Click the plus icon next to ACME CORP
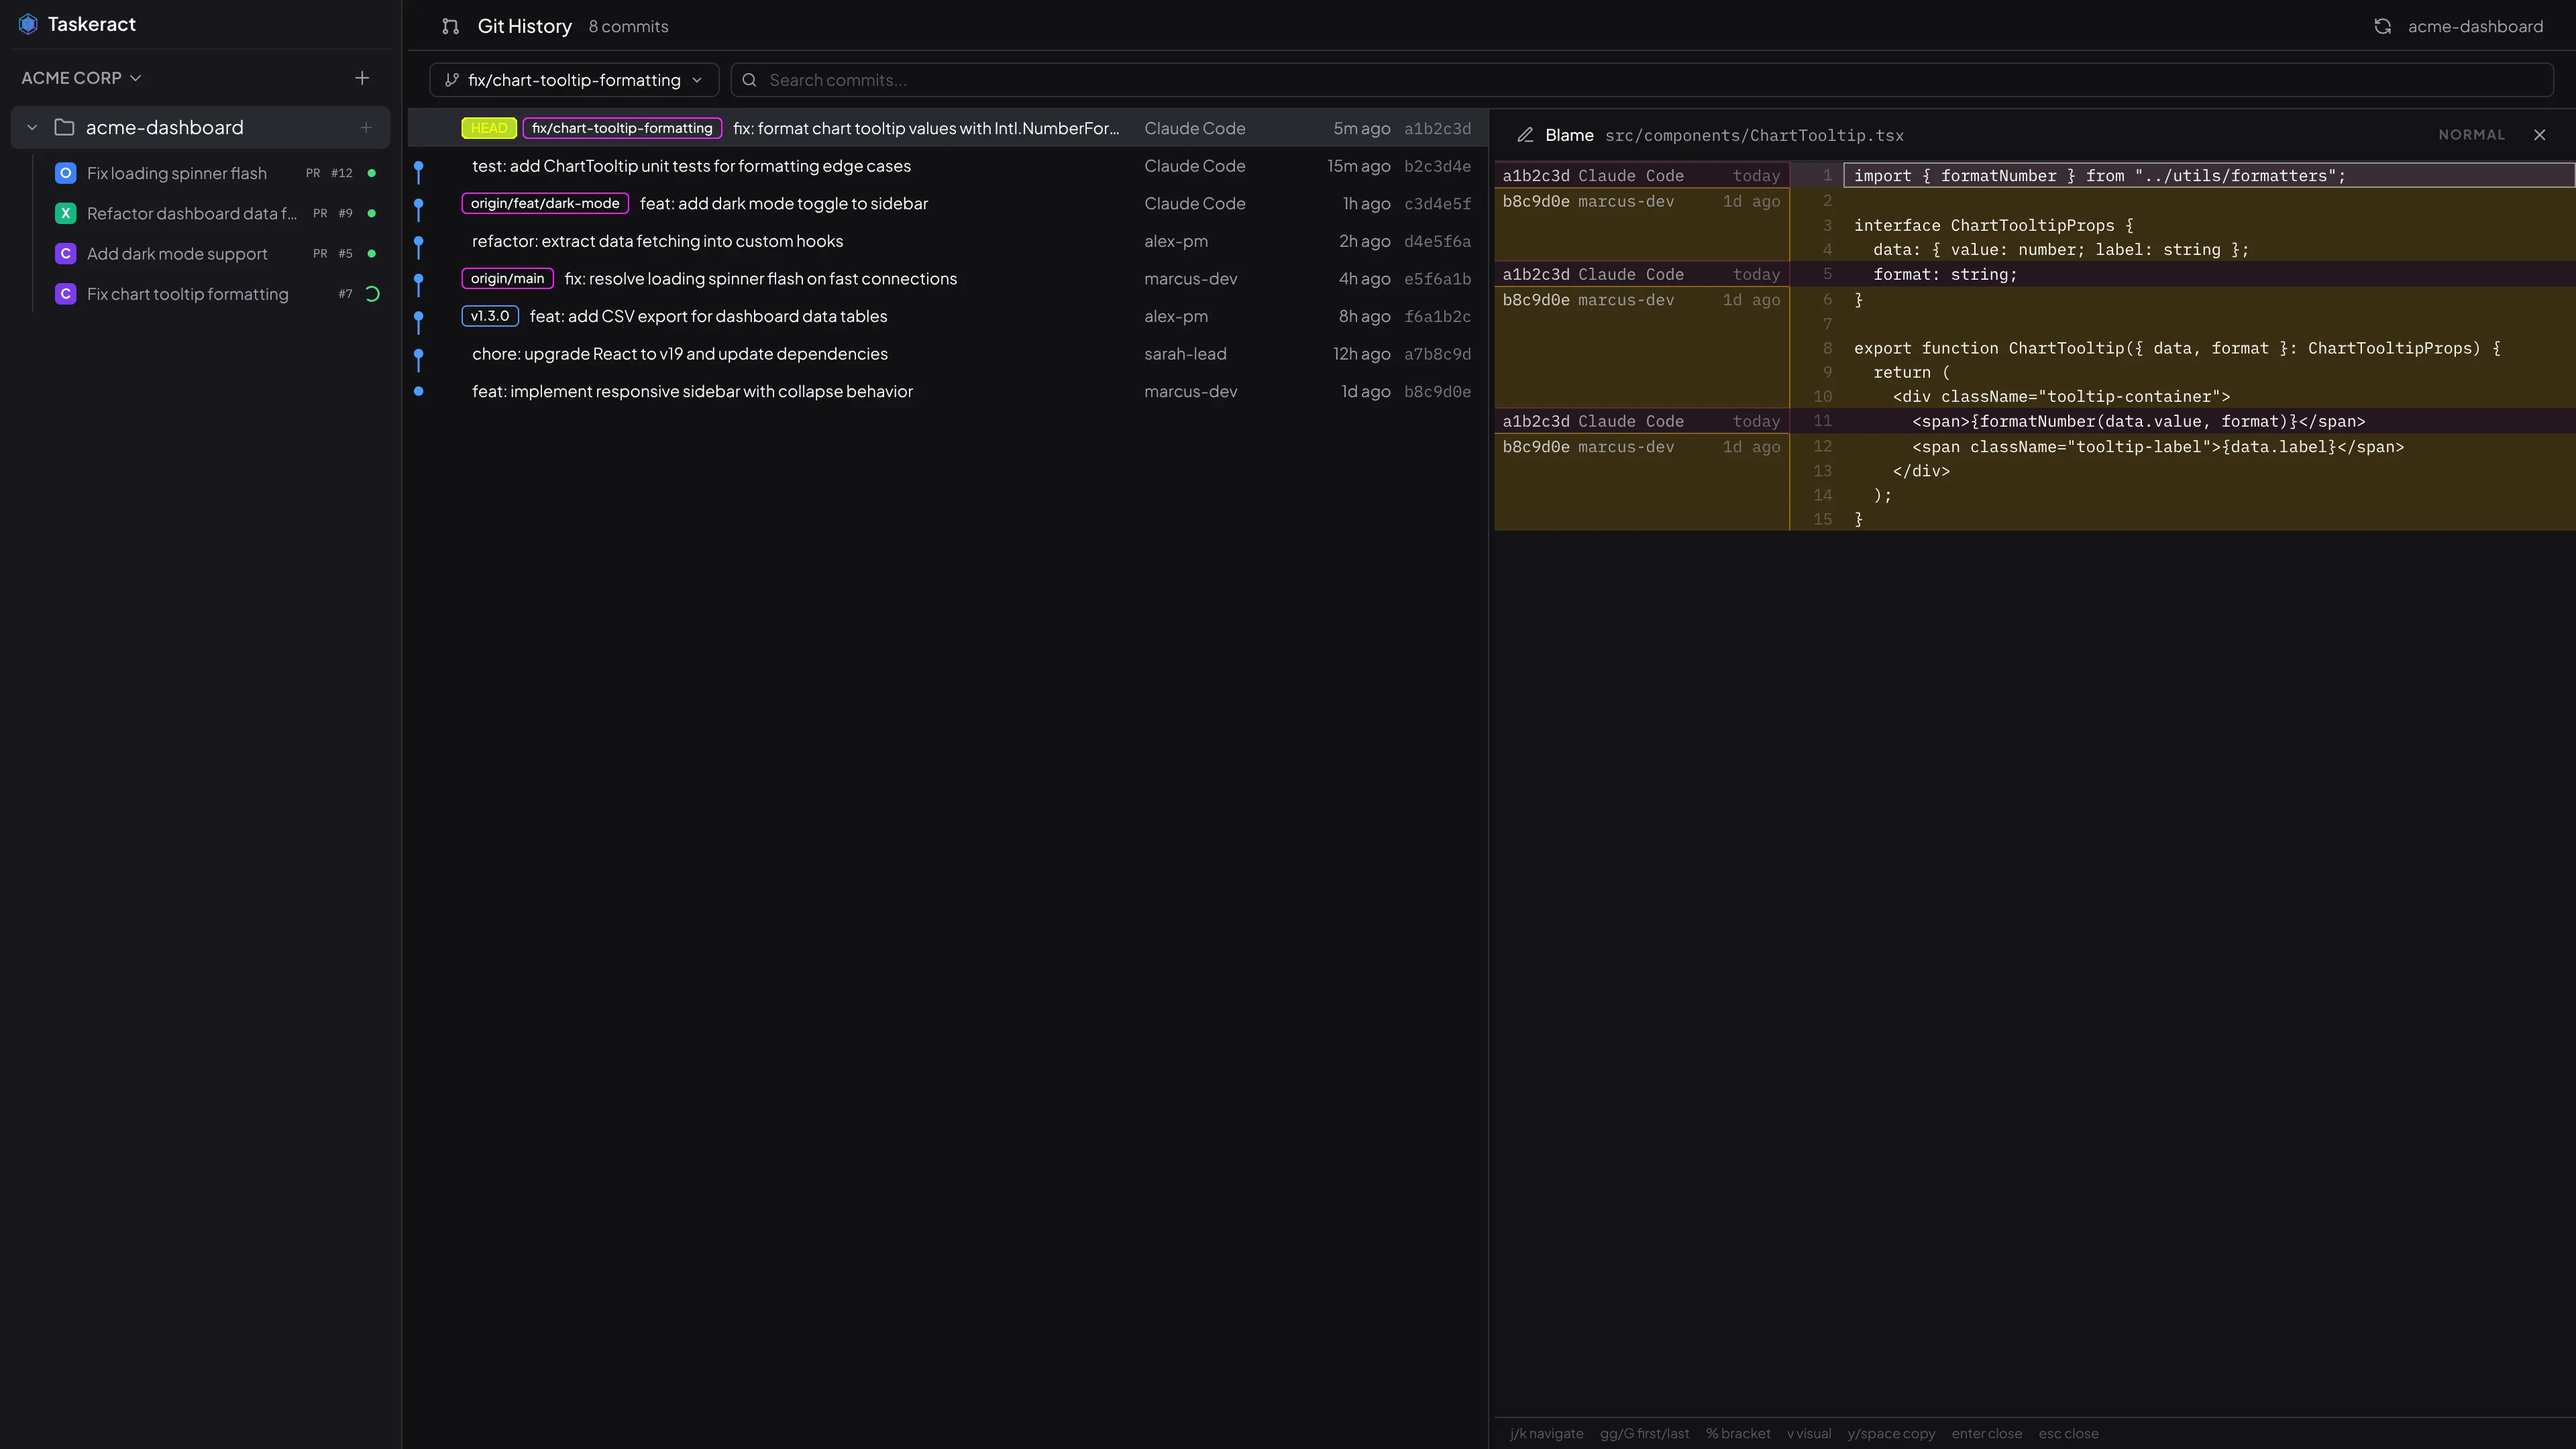 [362, 77]
